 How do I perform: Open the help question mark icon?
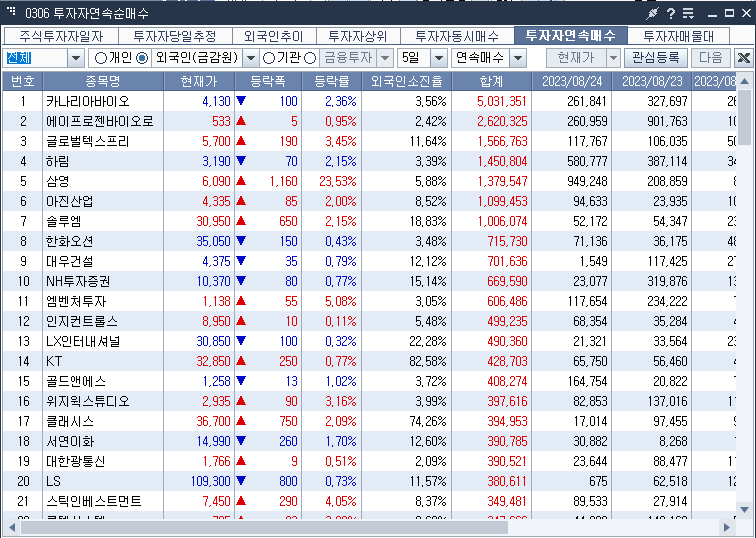671,13
